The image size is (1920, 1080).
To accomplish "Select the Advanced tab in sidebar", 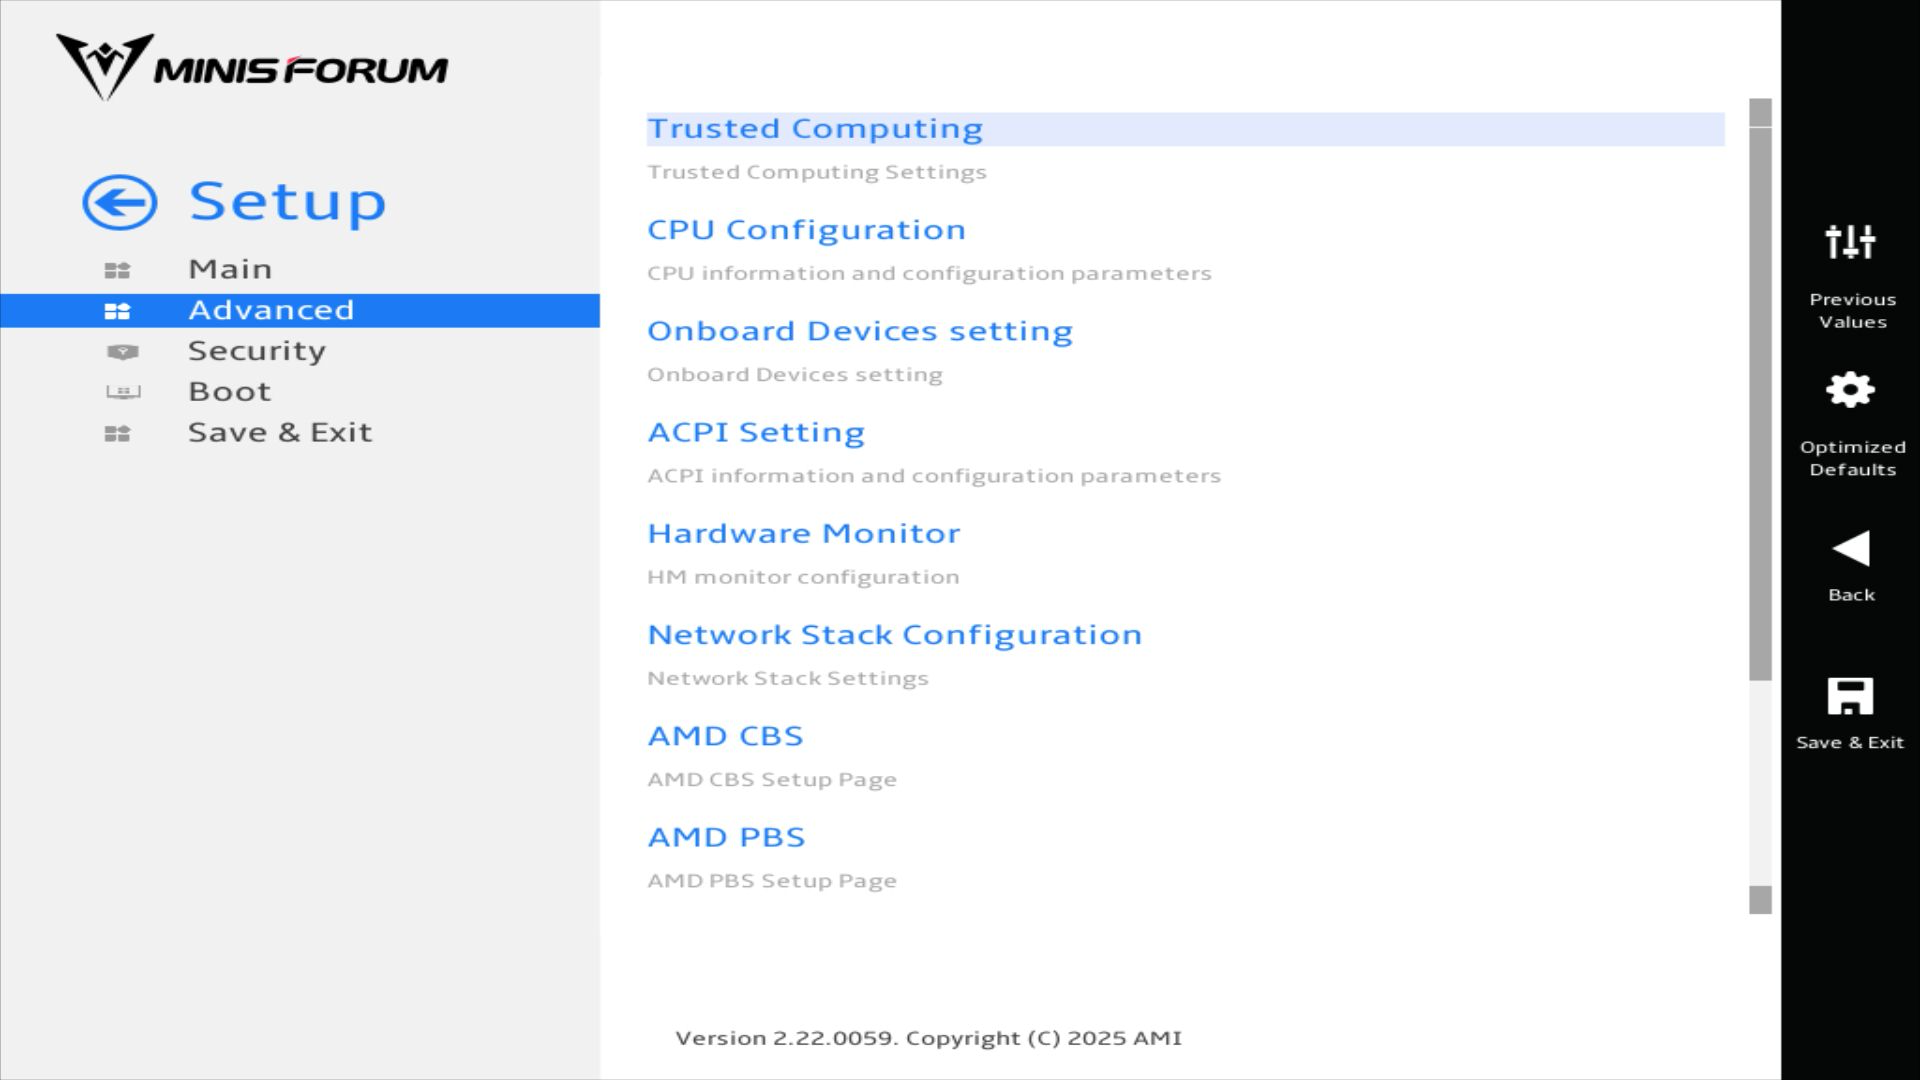I will (271, 310).
